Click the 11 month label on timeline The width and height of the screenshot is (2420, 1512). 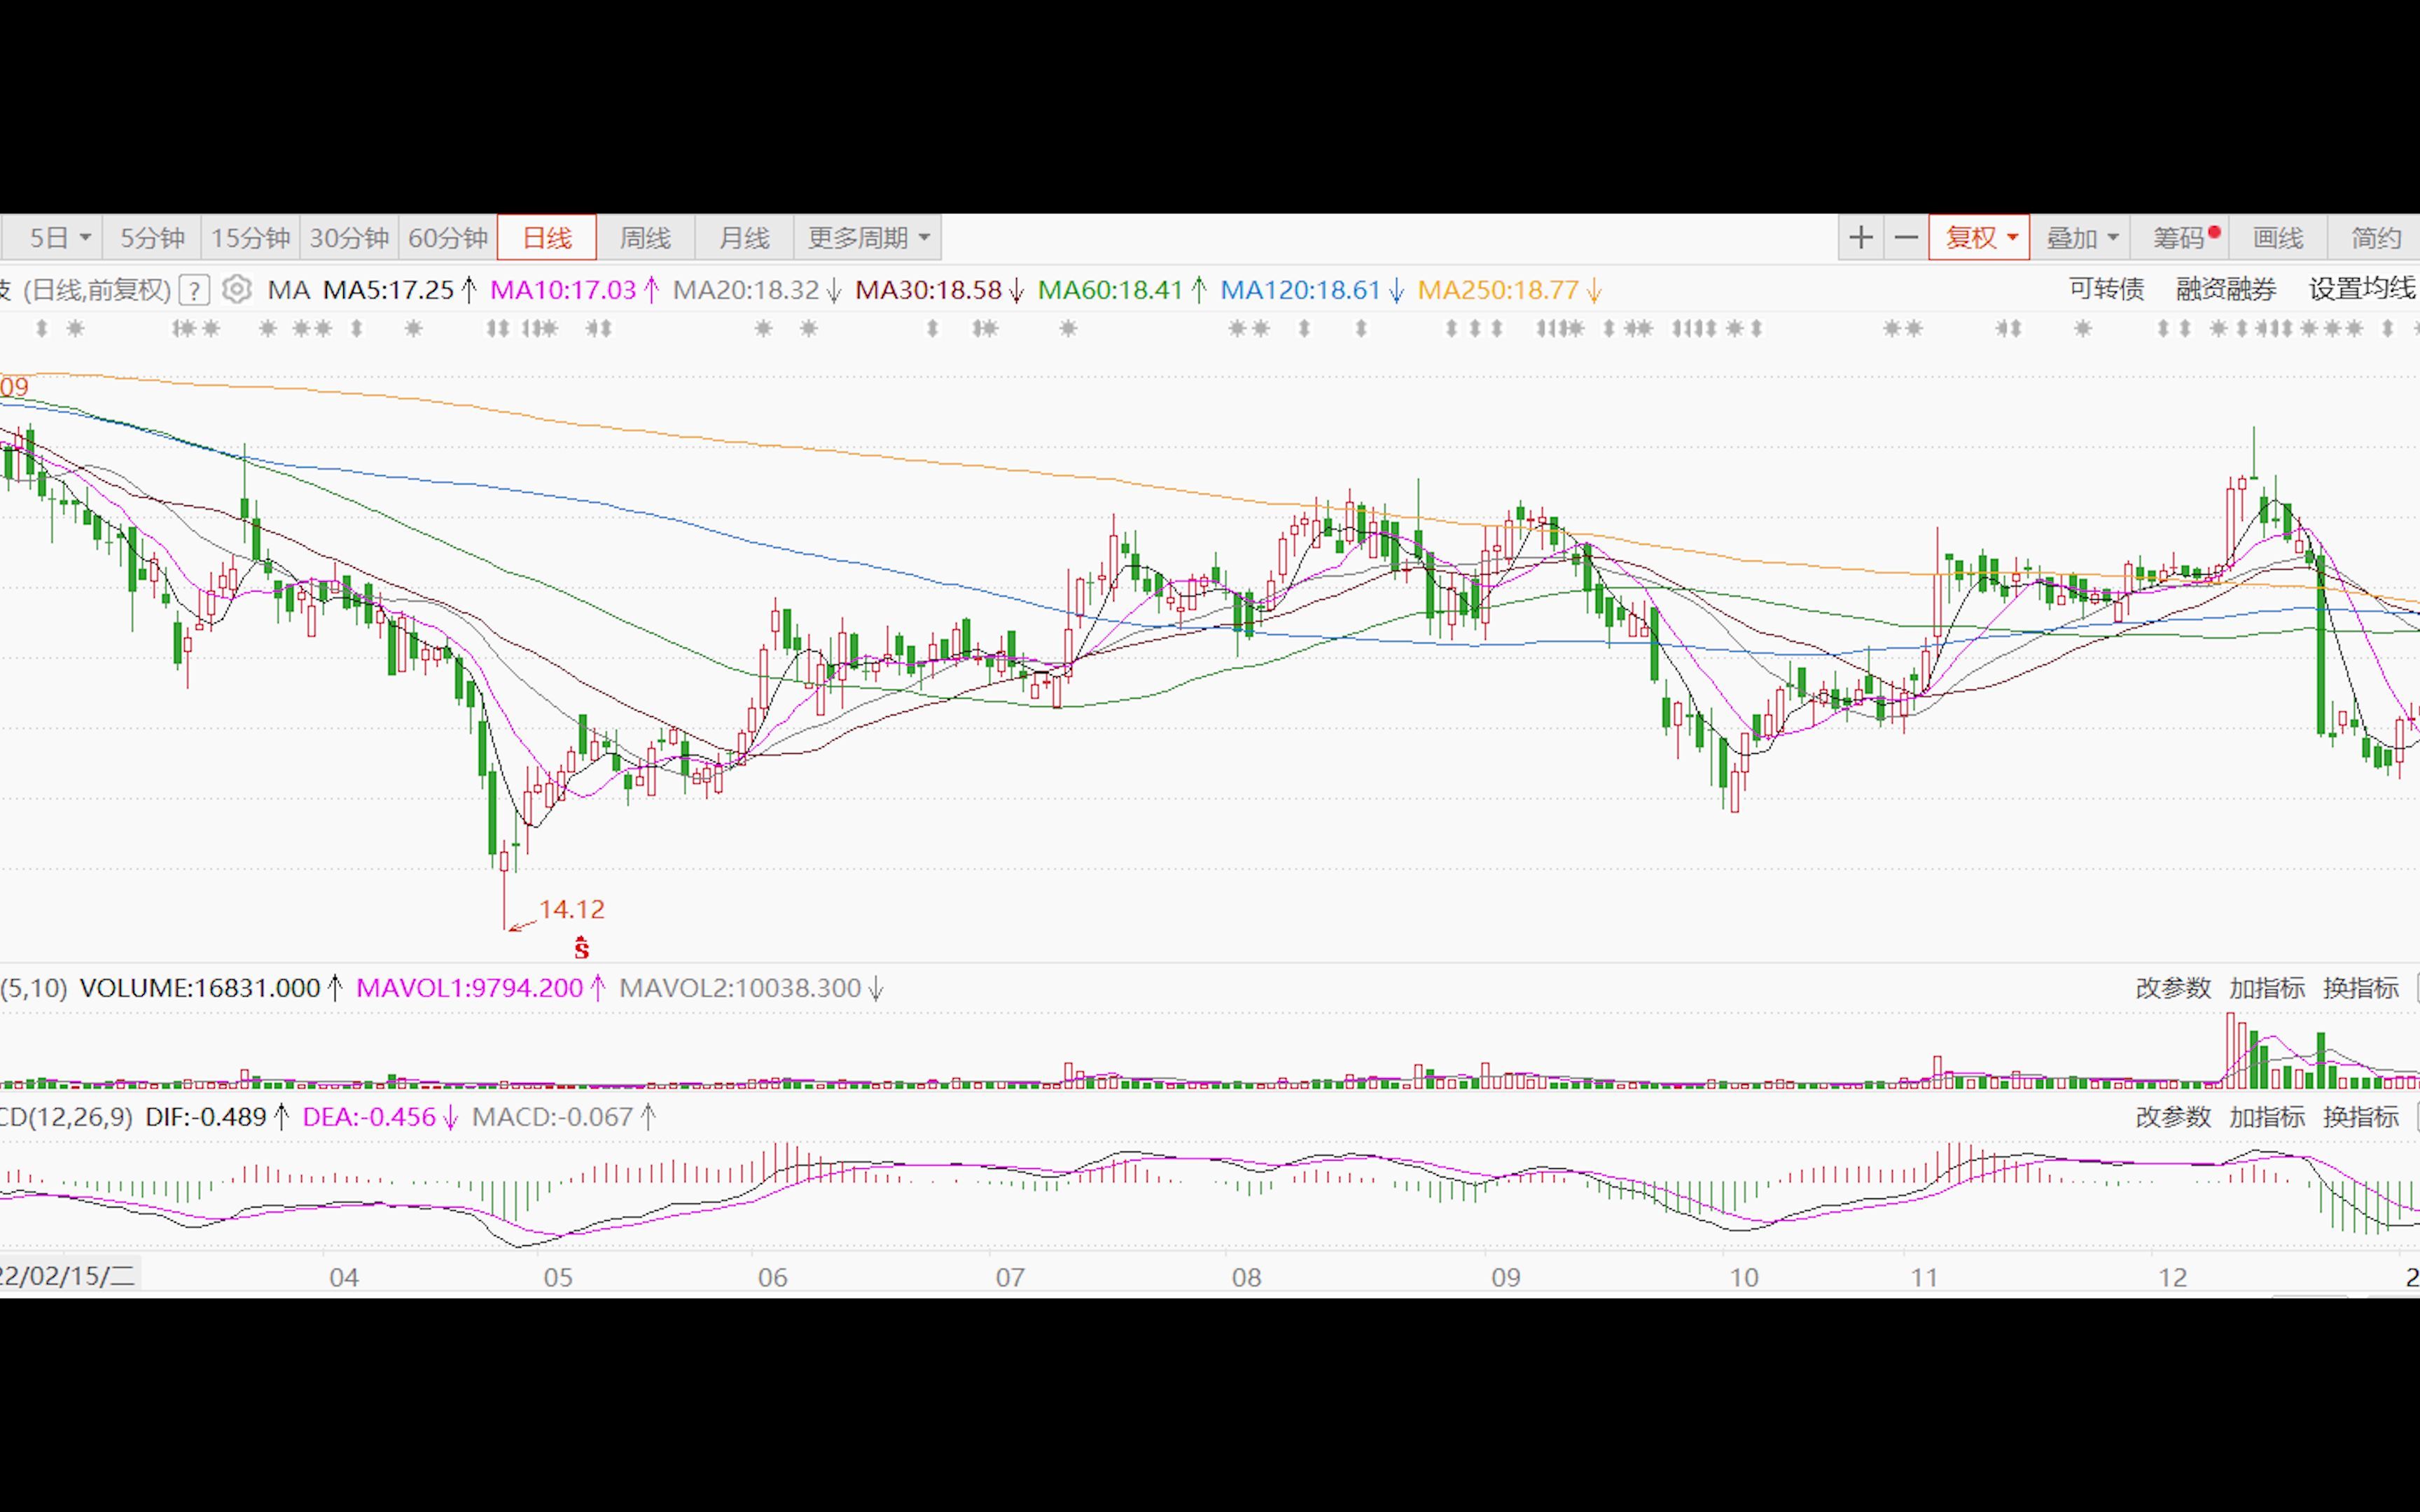coord(1925,1277)
